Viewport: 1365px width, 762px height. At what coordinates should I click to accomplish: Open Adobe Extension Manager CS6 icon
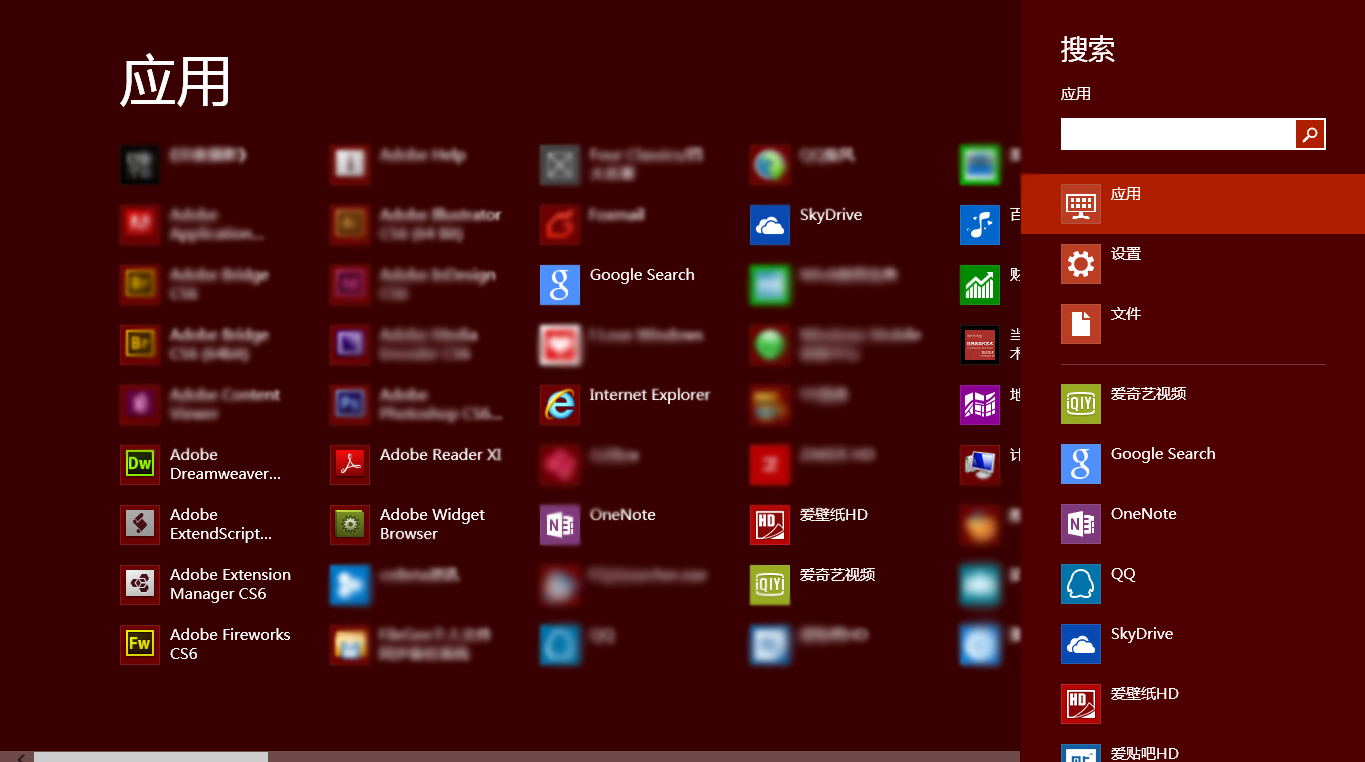coord(140,585)
